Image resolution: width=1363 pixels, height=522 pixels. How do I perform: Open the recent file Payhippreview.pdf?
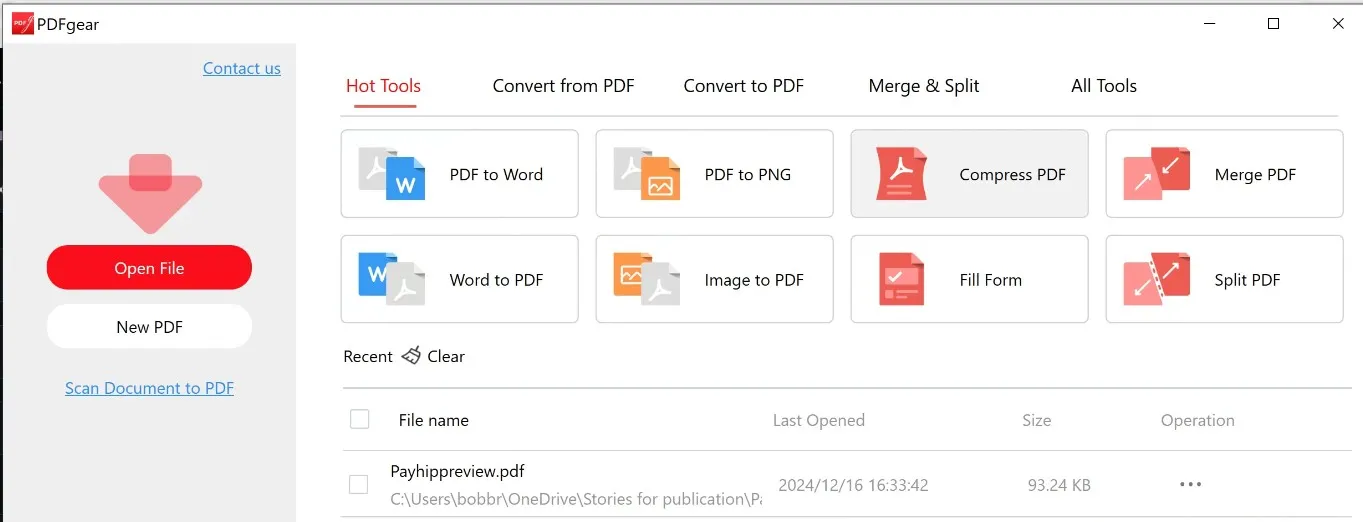[x=457, y=472]
